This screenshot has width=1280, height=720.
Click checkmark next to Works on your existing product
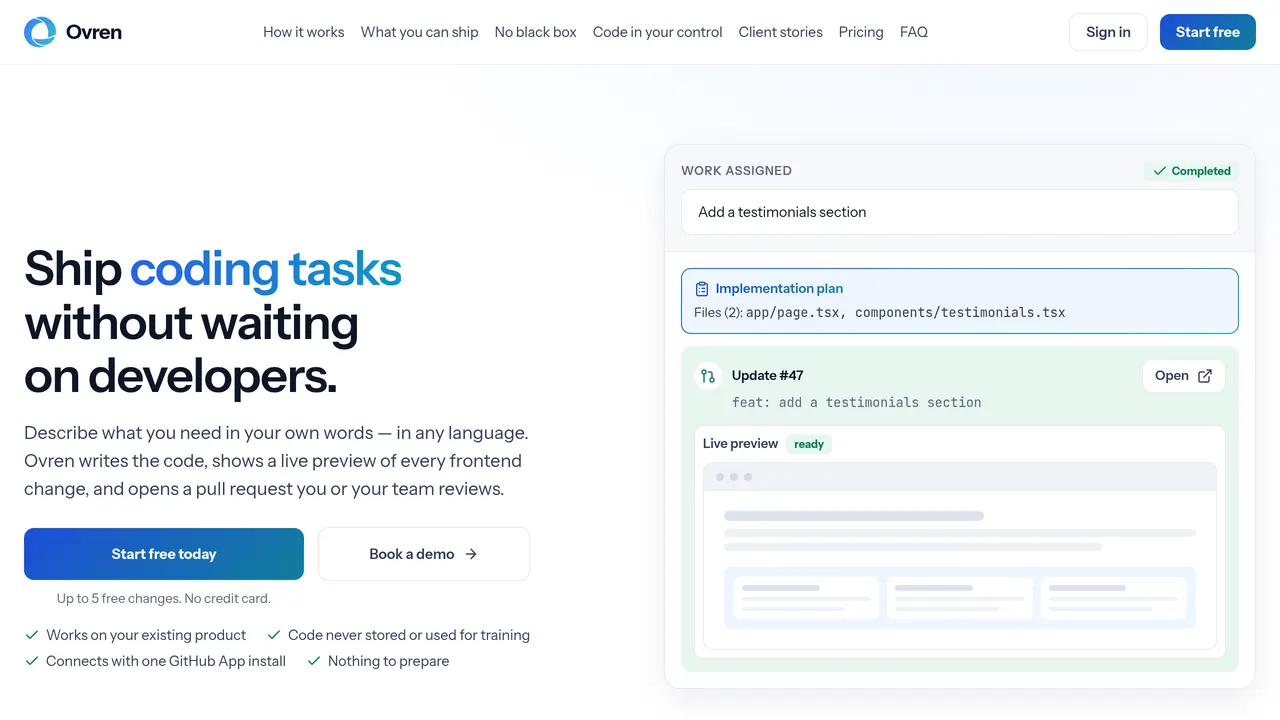pyautogui.click(x=31, y=635)
